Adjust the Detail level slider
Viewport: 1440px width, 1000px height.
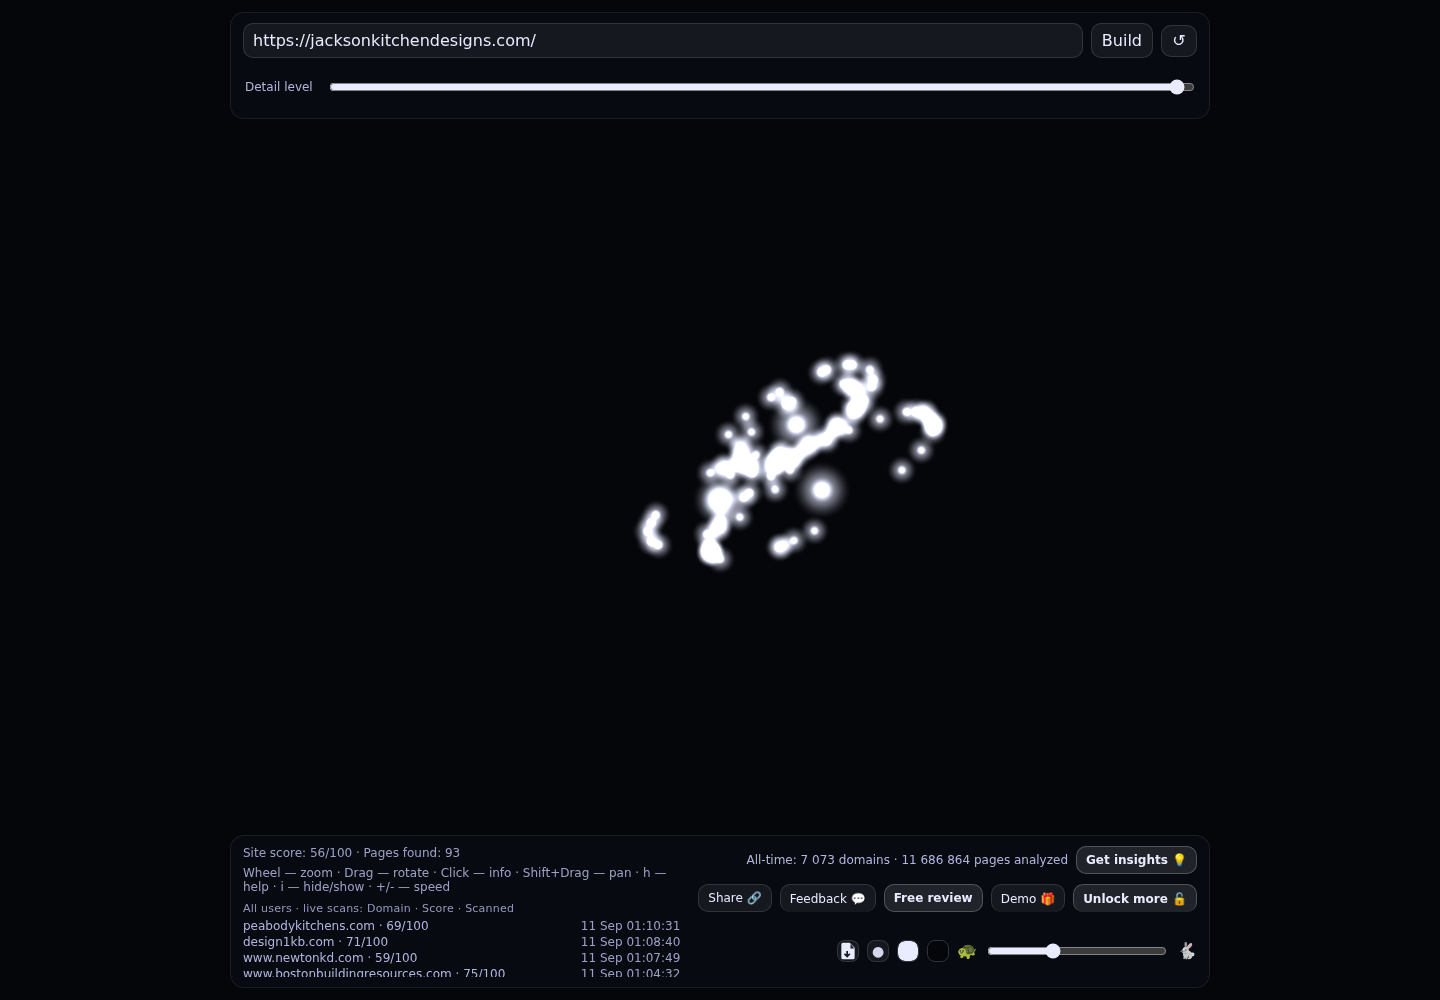pyautogui.click(x=762, y=87)
